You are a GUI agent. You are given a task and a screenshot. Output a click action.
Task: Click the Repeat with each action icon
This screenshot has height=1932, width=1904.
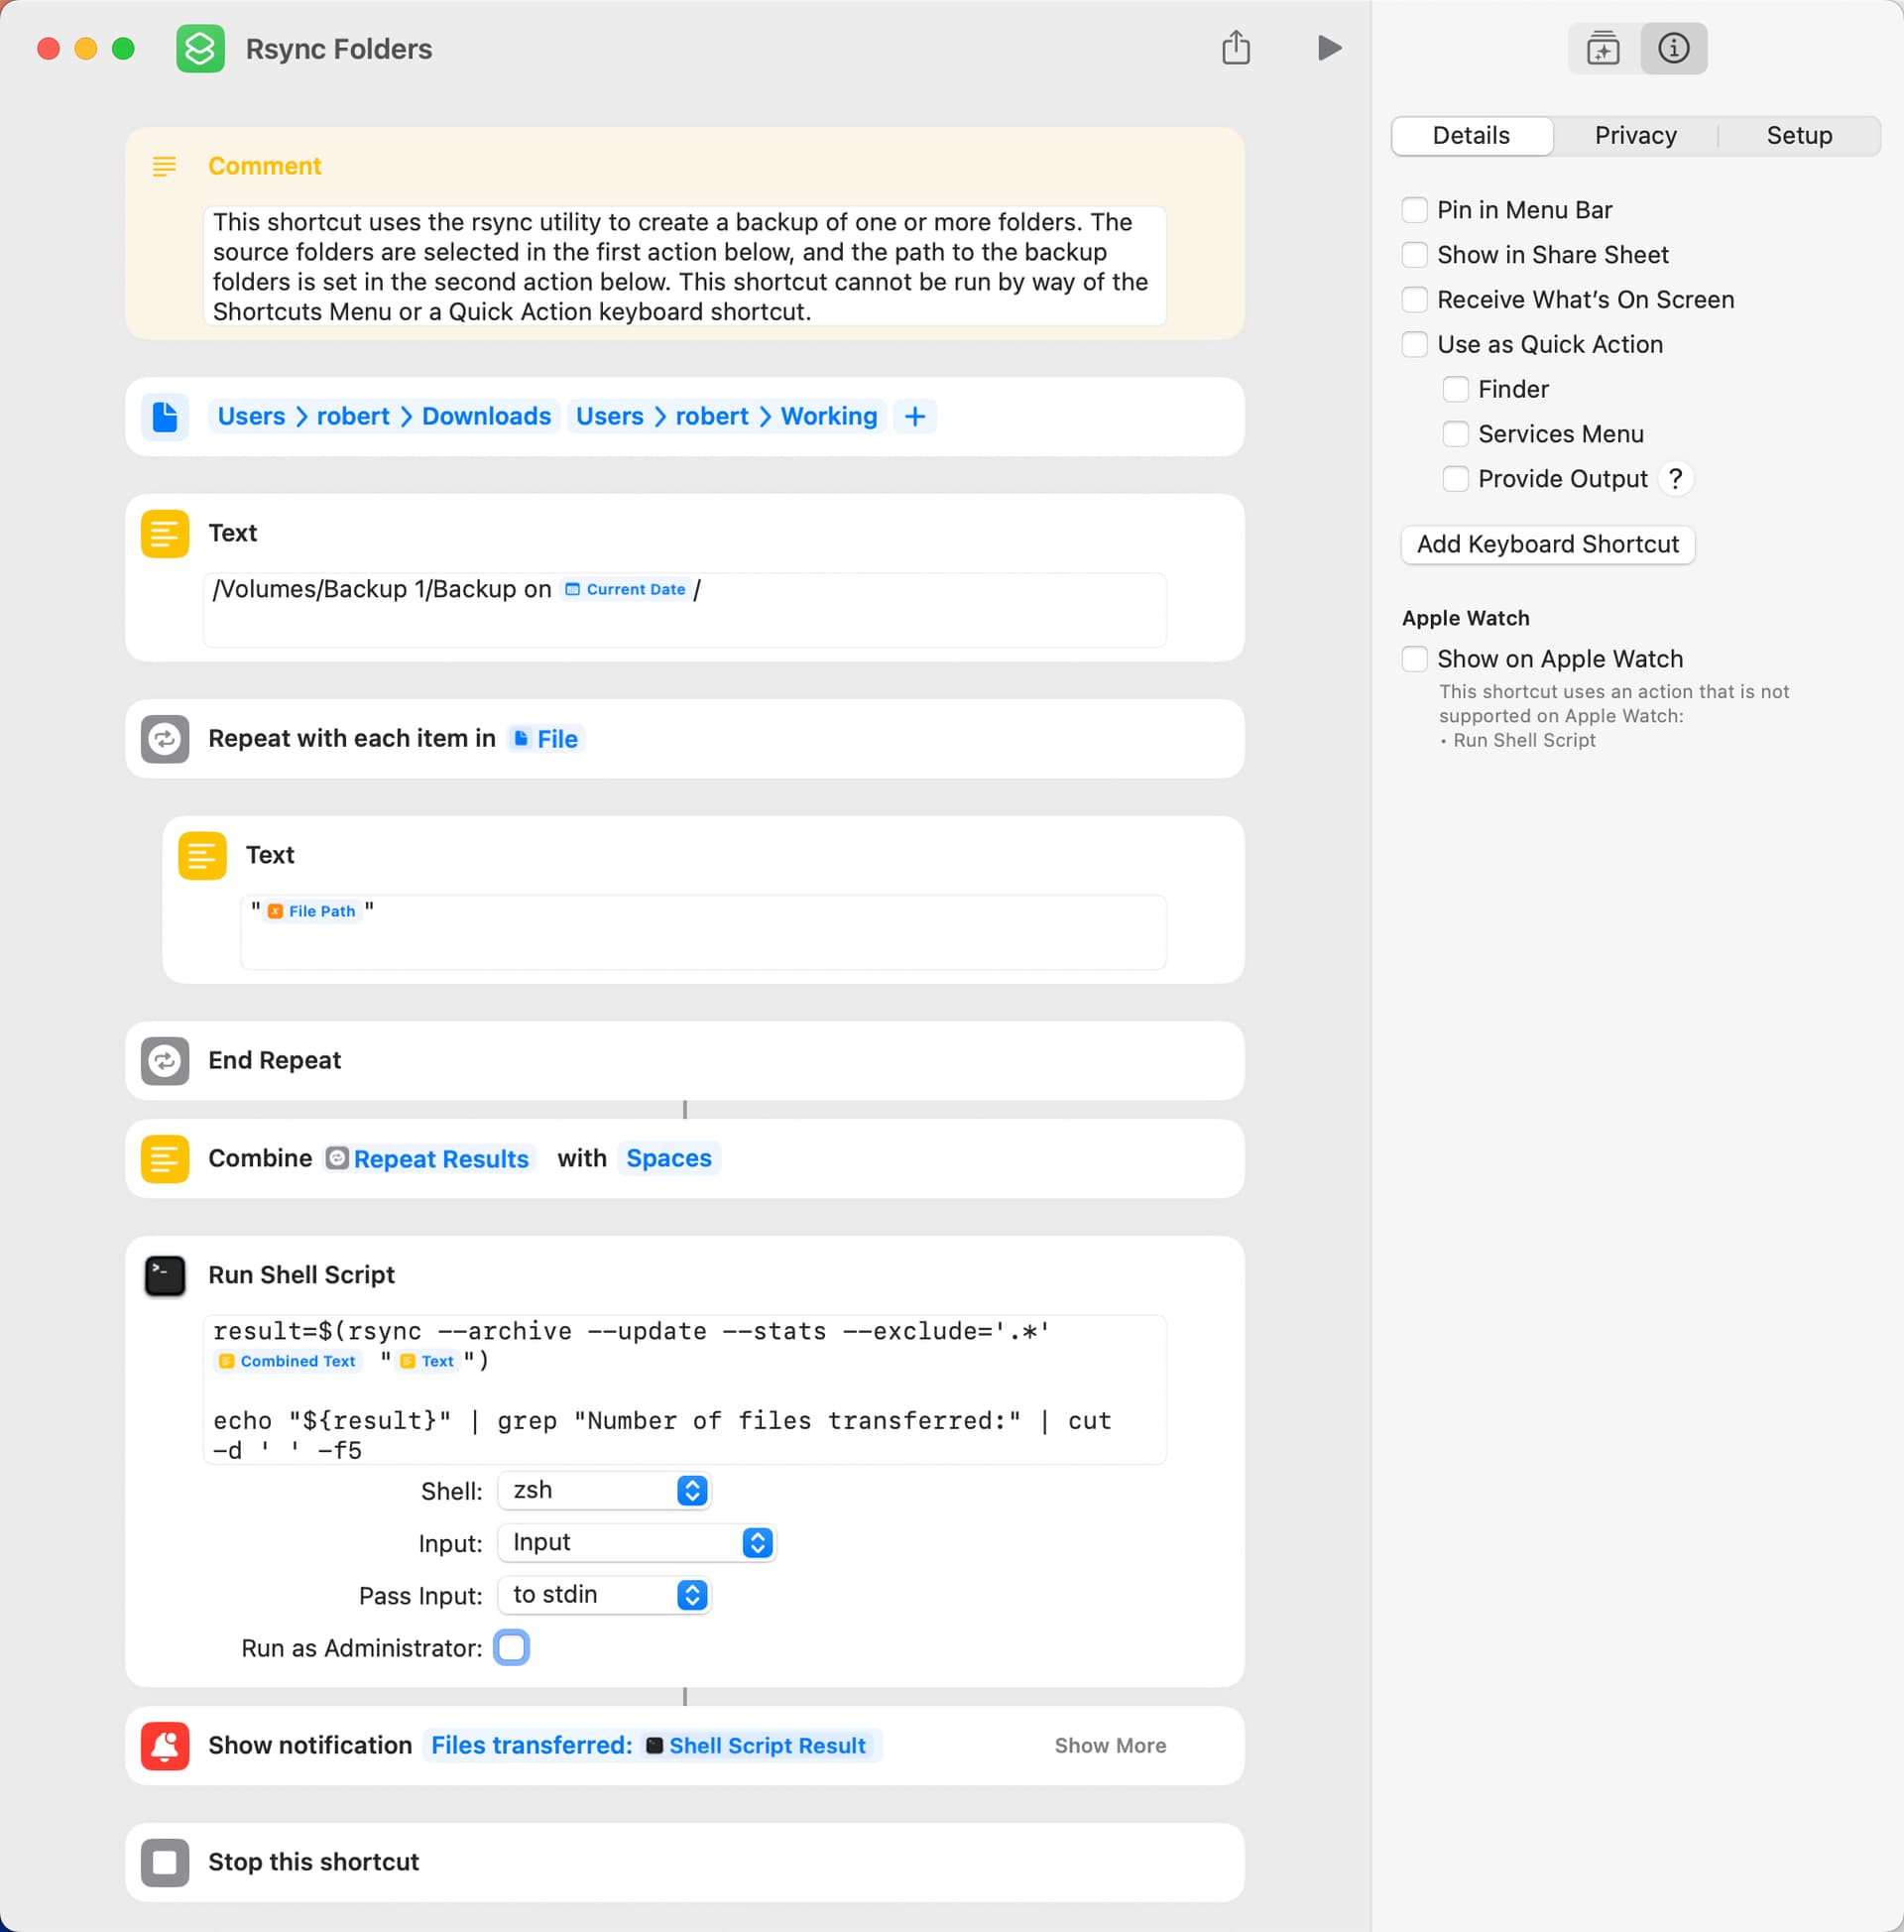(x=165, y=739)
